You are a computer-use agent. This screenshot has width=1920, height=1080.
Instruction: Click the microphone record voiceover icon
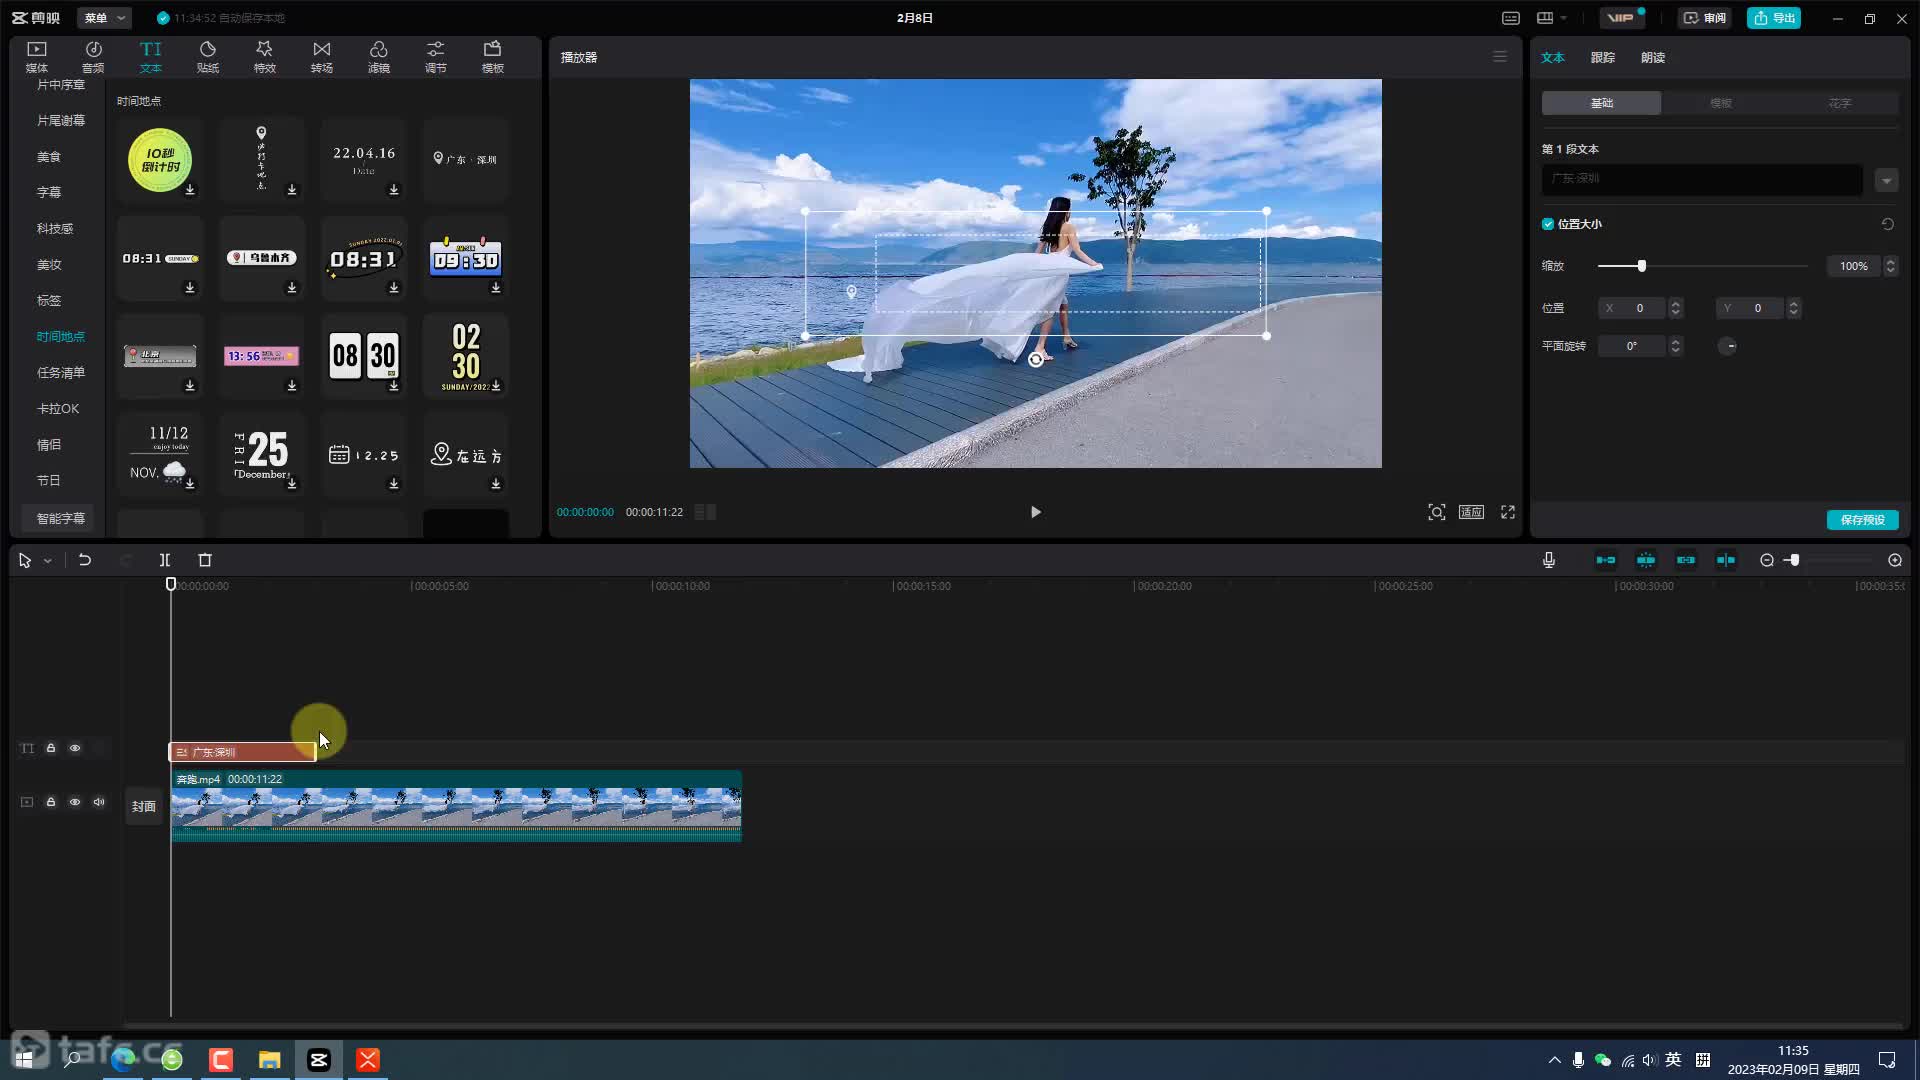coord(1549,560)
